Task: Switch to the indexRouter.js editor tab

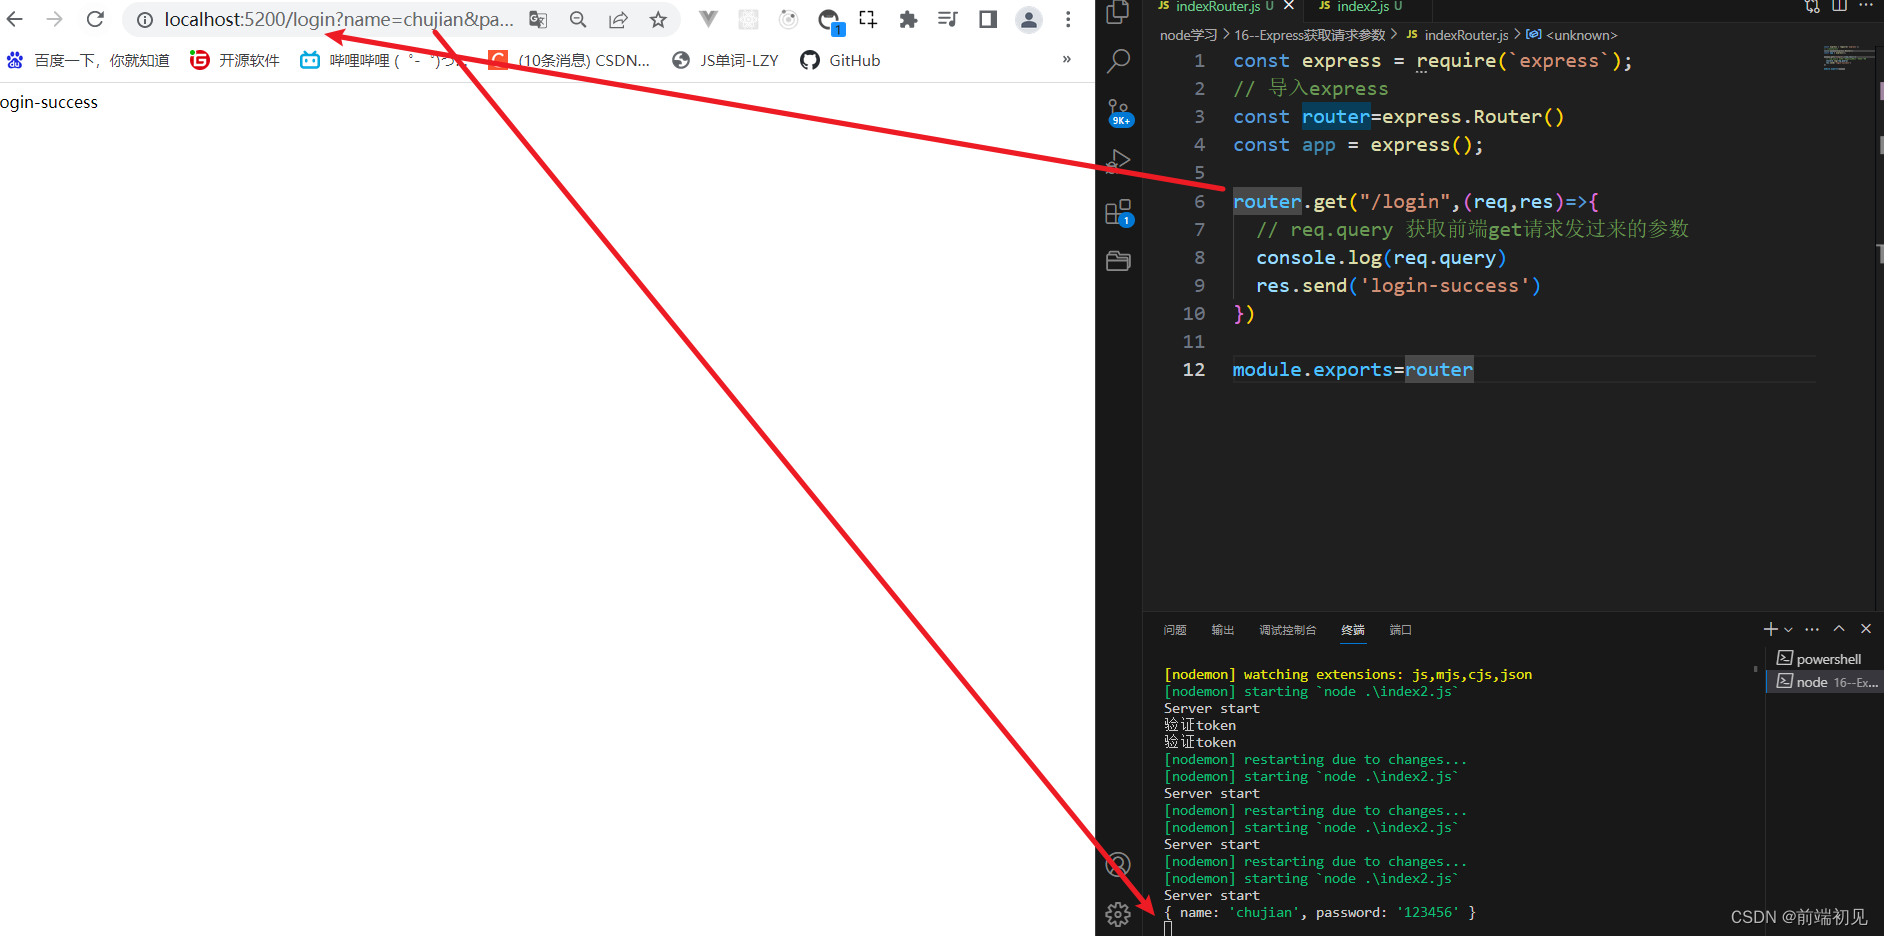Action: pos(1216,7)
